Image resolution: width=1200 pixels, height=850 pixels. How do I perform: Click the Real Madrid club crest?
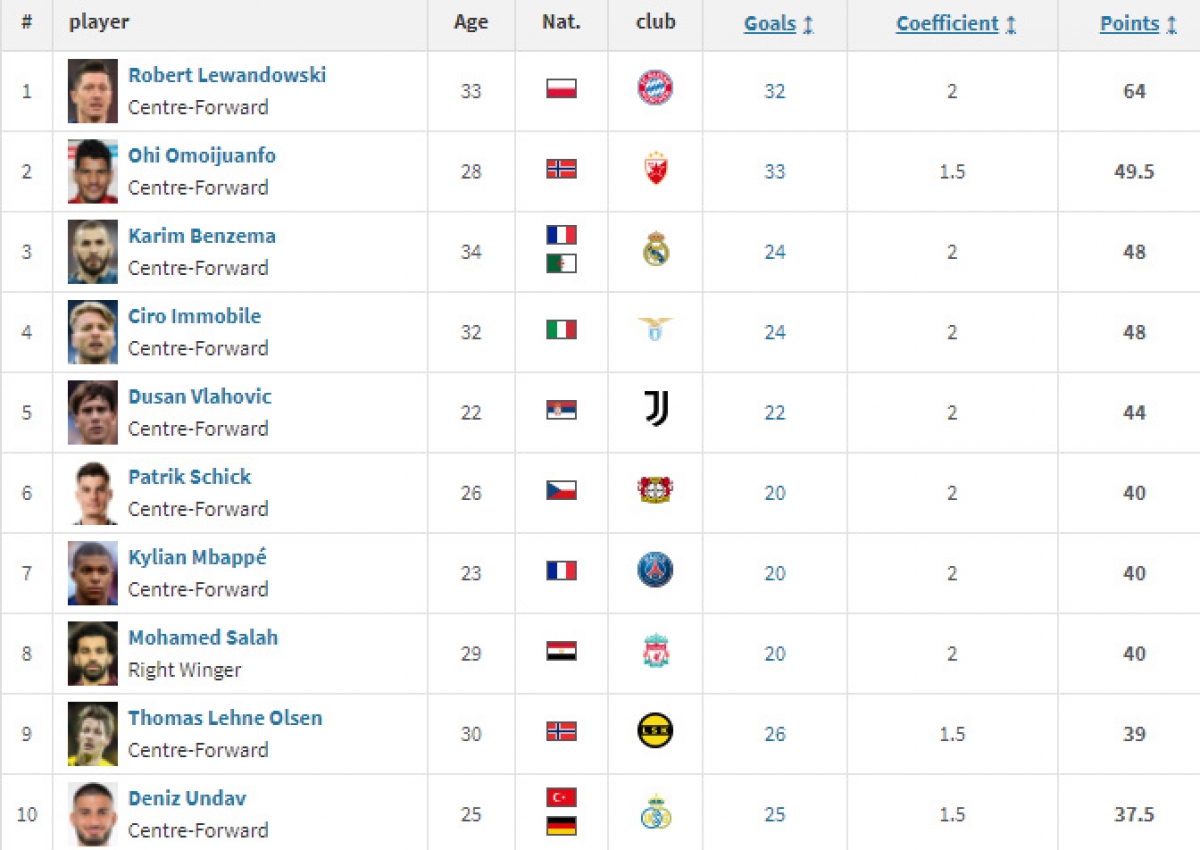click(655, 249)
